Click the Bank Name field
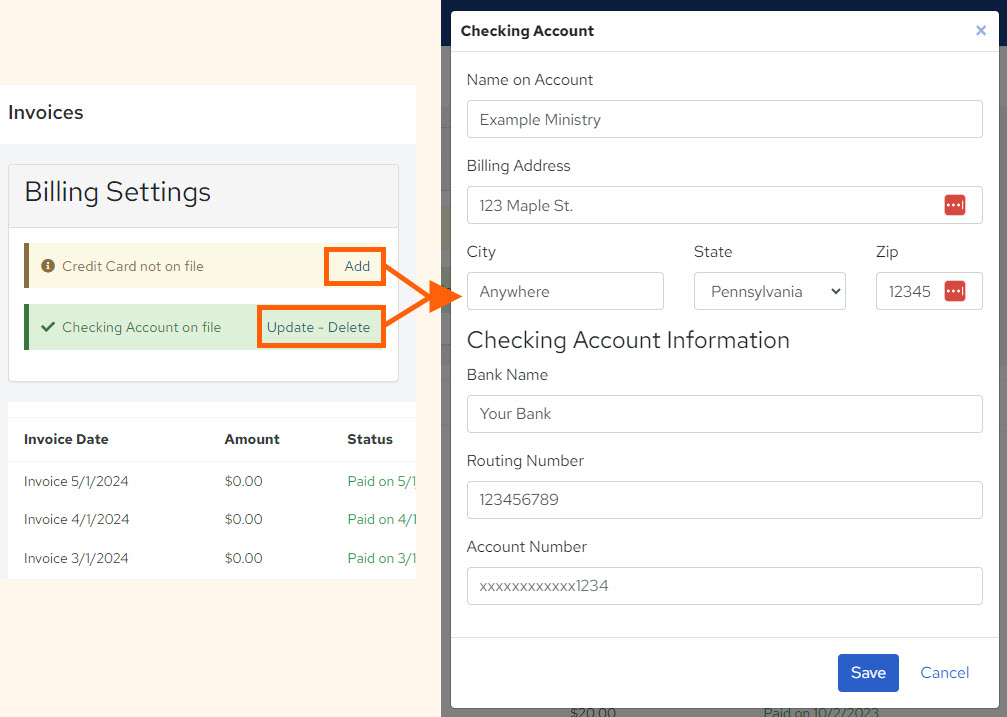 pos(724,414)
